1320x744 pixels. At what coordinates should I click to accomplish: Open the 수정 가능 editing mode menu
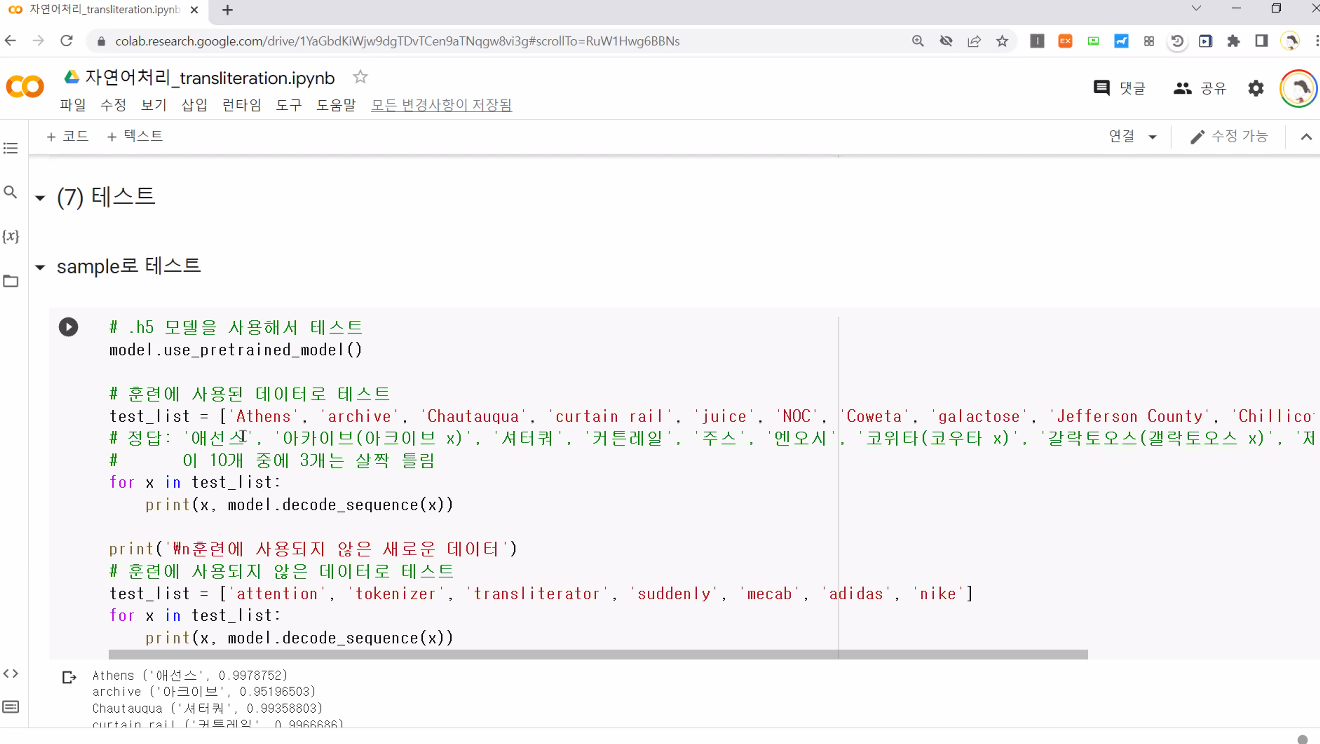1229,136
